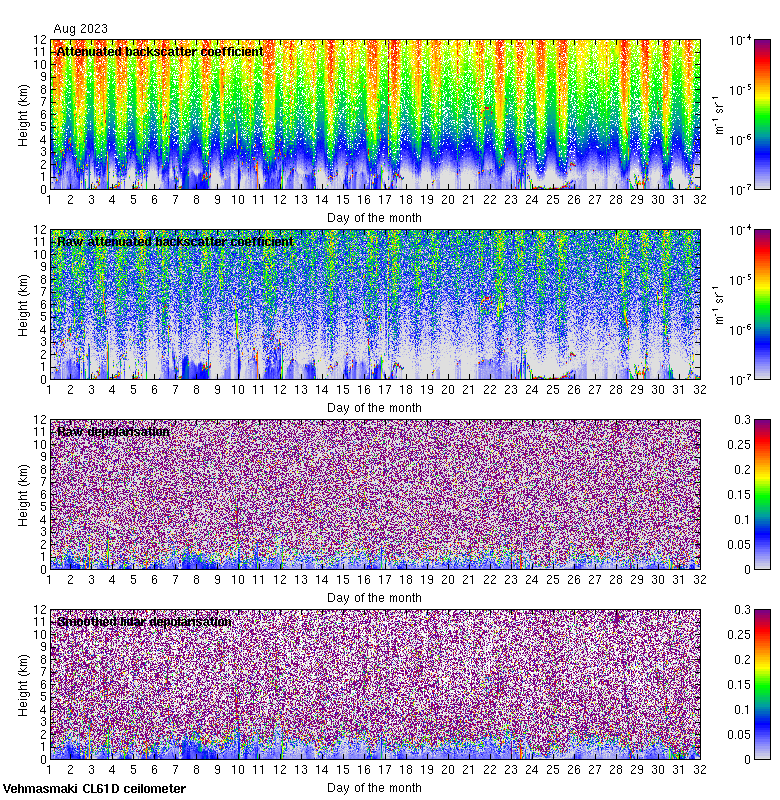The width and height of the screenshot is (780, 800).
Task: Click "Day of the month" under the bottom plot
Action: click(x=375, y=789)
